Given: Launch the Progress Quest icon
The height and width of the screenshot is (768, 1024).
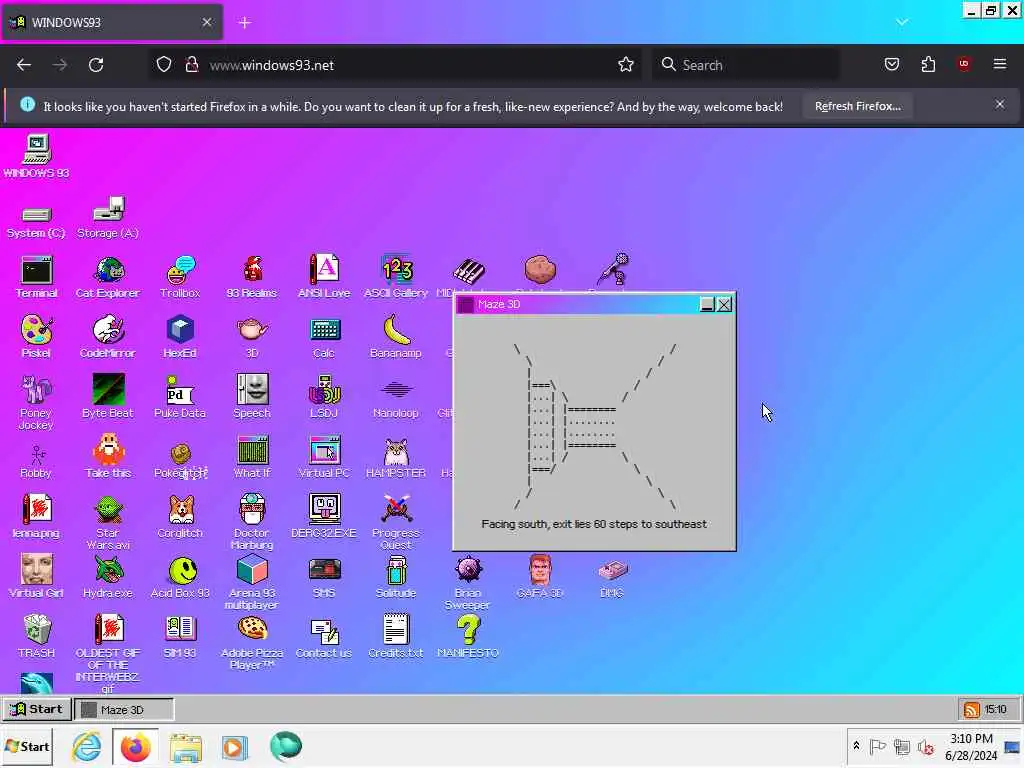Looking at the screenshot, I should click(396, 522).
